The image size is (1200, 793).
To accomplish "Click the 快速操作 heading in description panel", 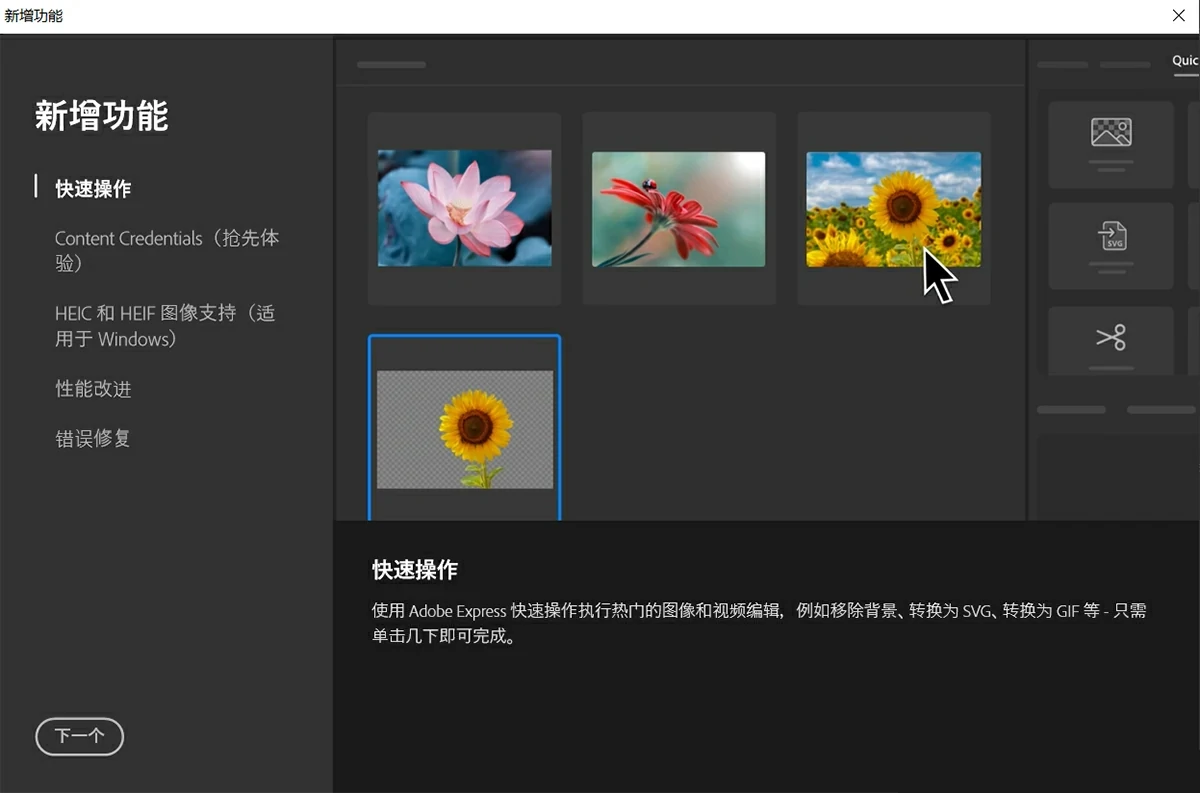I will [x=415, y=570].
